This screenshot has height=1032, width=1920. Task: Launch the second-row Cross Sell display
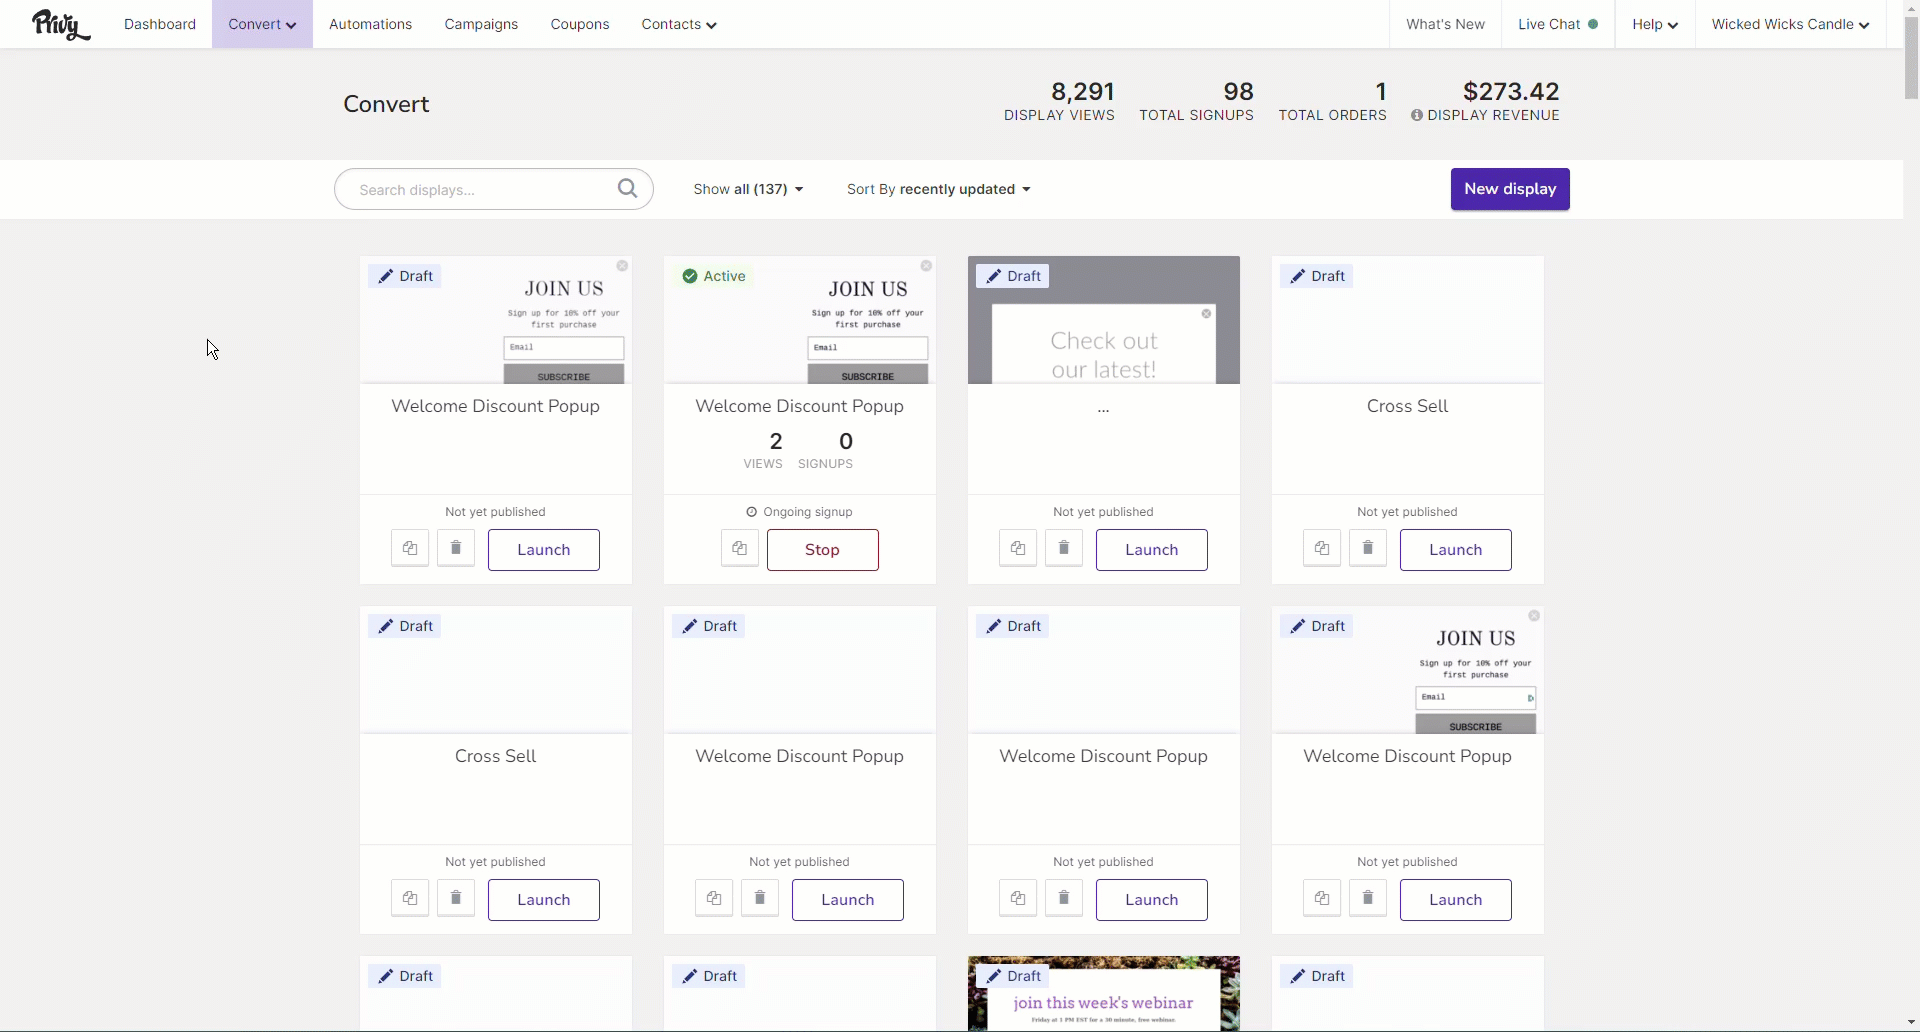(x=544, y=900)
